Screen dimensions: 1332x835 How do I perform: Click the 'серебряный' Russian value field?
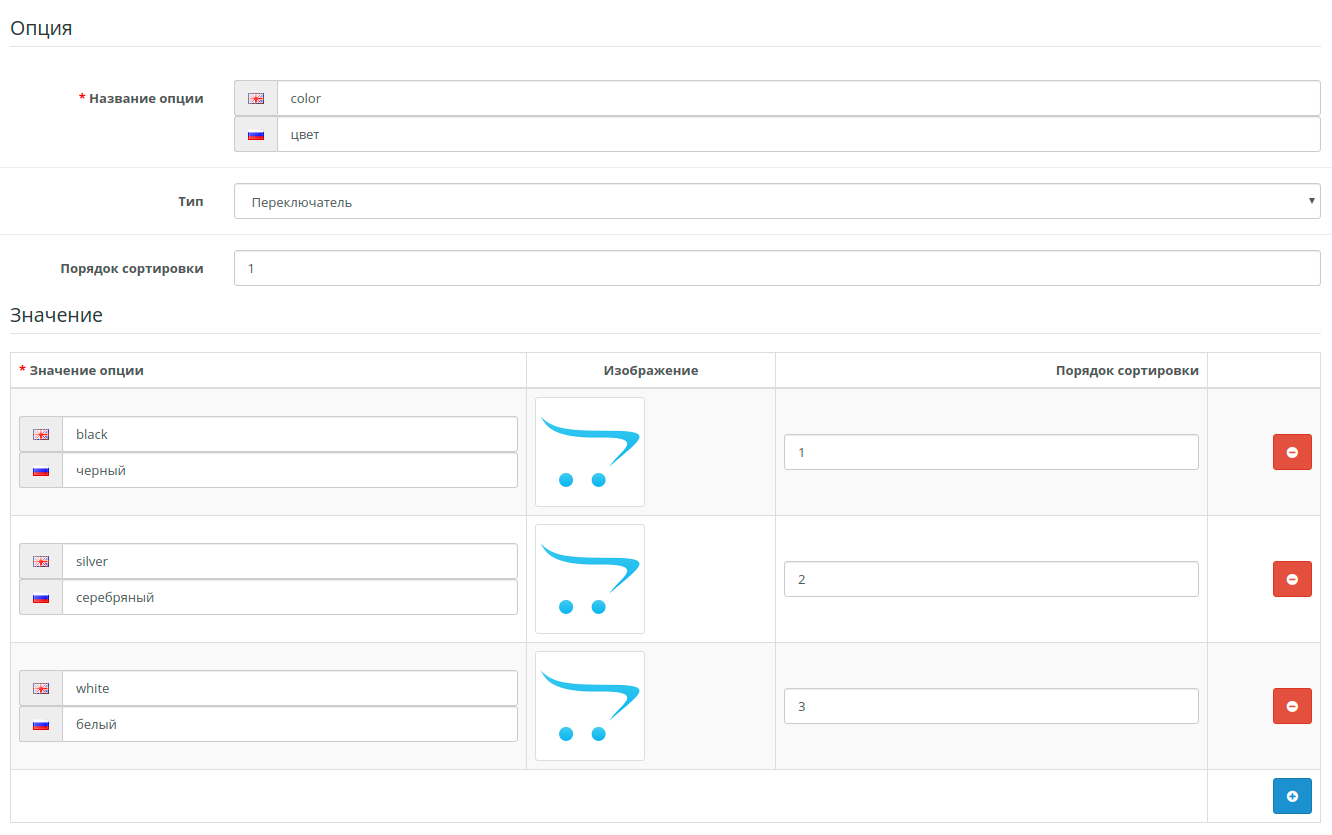(x=289, y=597)
